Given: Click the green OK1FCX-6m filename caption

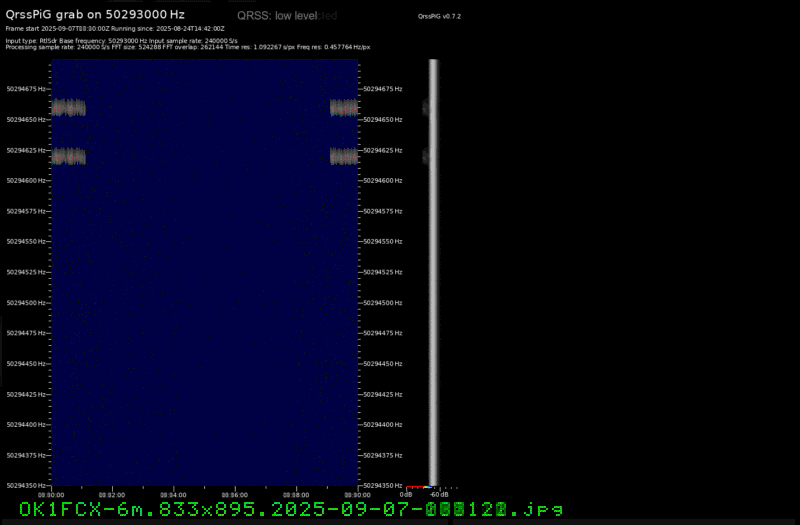Looking at the screenshot, I should pos(291,509).
